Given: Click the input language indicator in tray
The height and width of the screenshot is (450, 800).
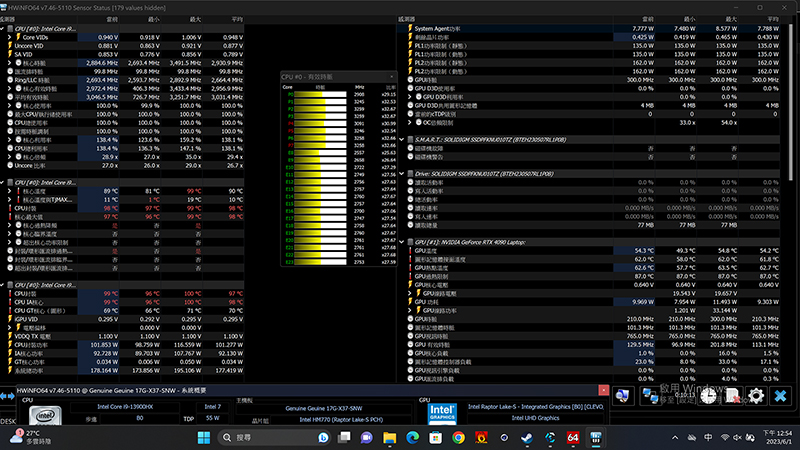Looking at the screenshot, I should 708,438.
